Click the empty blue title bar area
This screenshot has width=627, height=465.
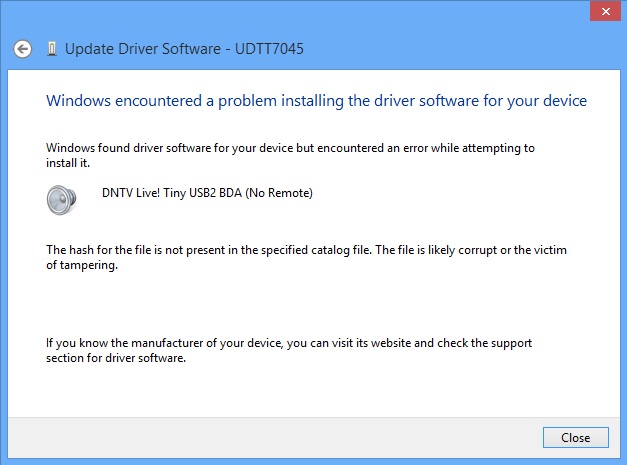point(300,14)
